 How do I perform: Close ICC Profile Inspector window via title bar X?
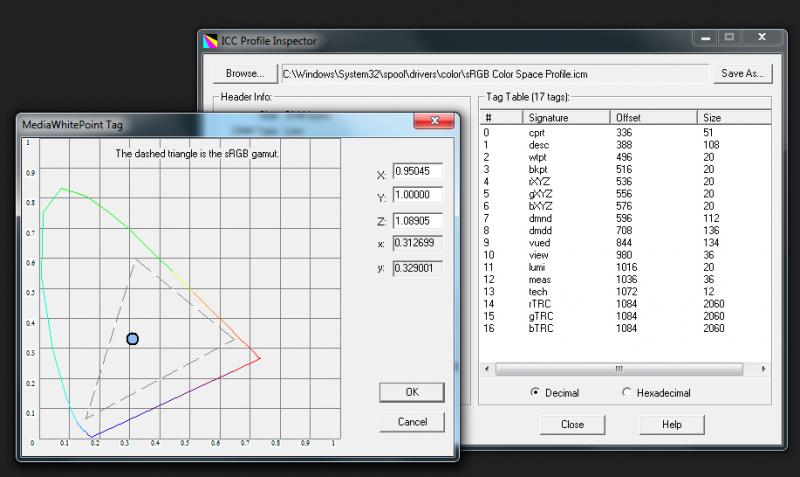click(762, 37)
